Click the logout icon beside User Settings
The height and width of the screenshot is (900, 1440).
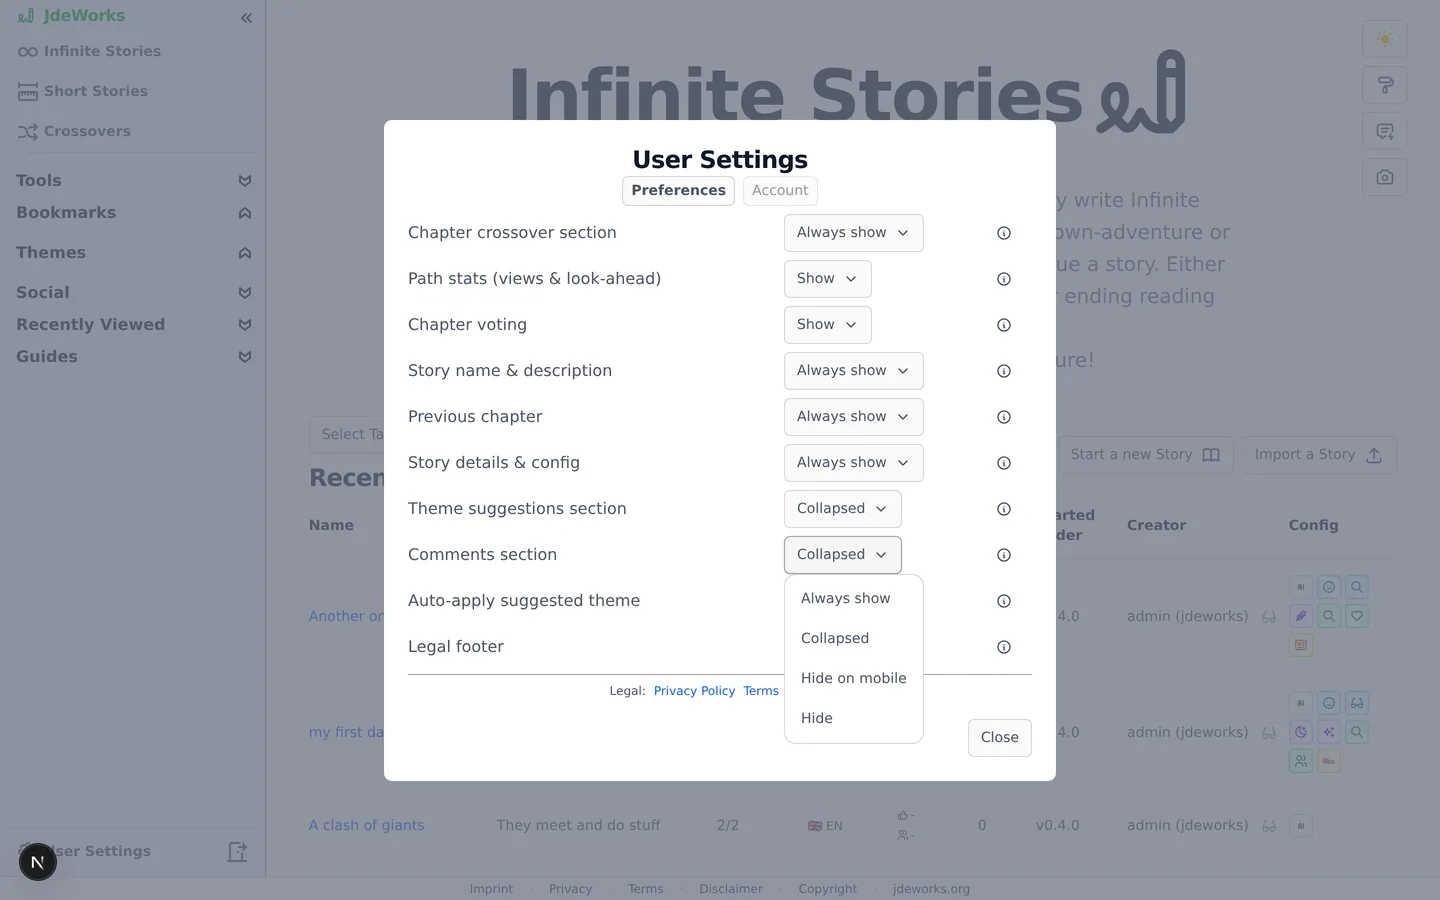pos(237,852)
